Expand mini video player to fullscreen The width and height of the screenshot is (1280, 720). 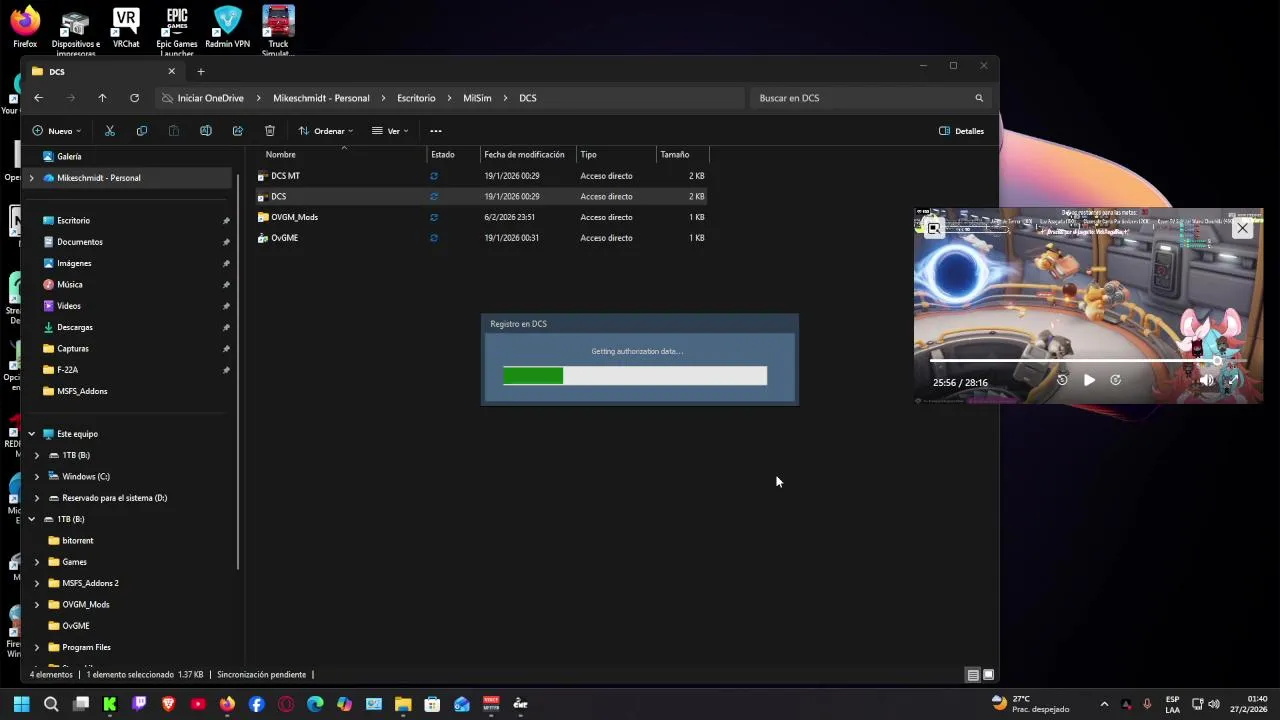click(1232, 380)
